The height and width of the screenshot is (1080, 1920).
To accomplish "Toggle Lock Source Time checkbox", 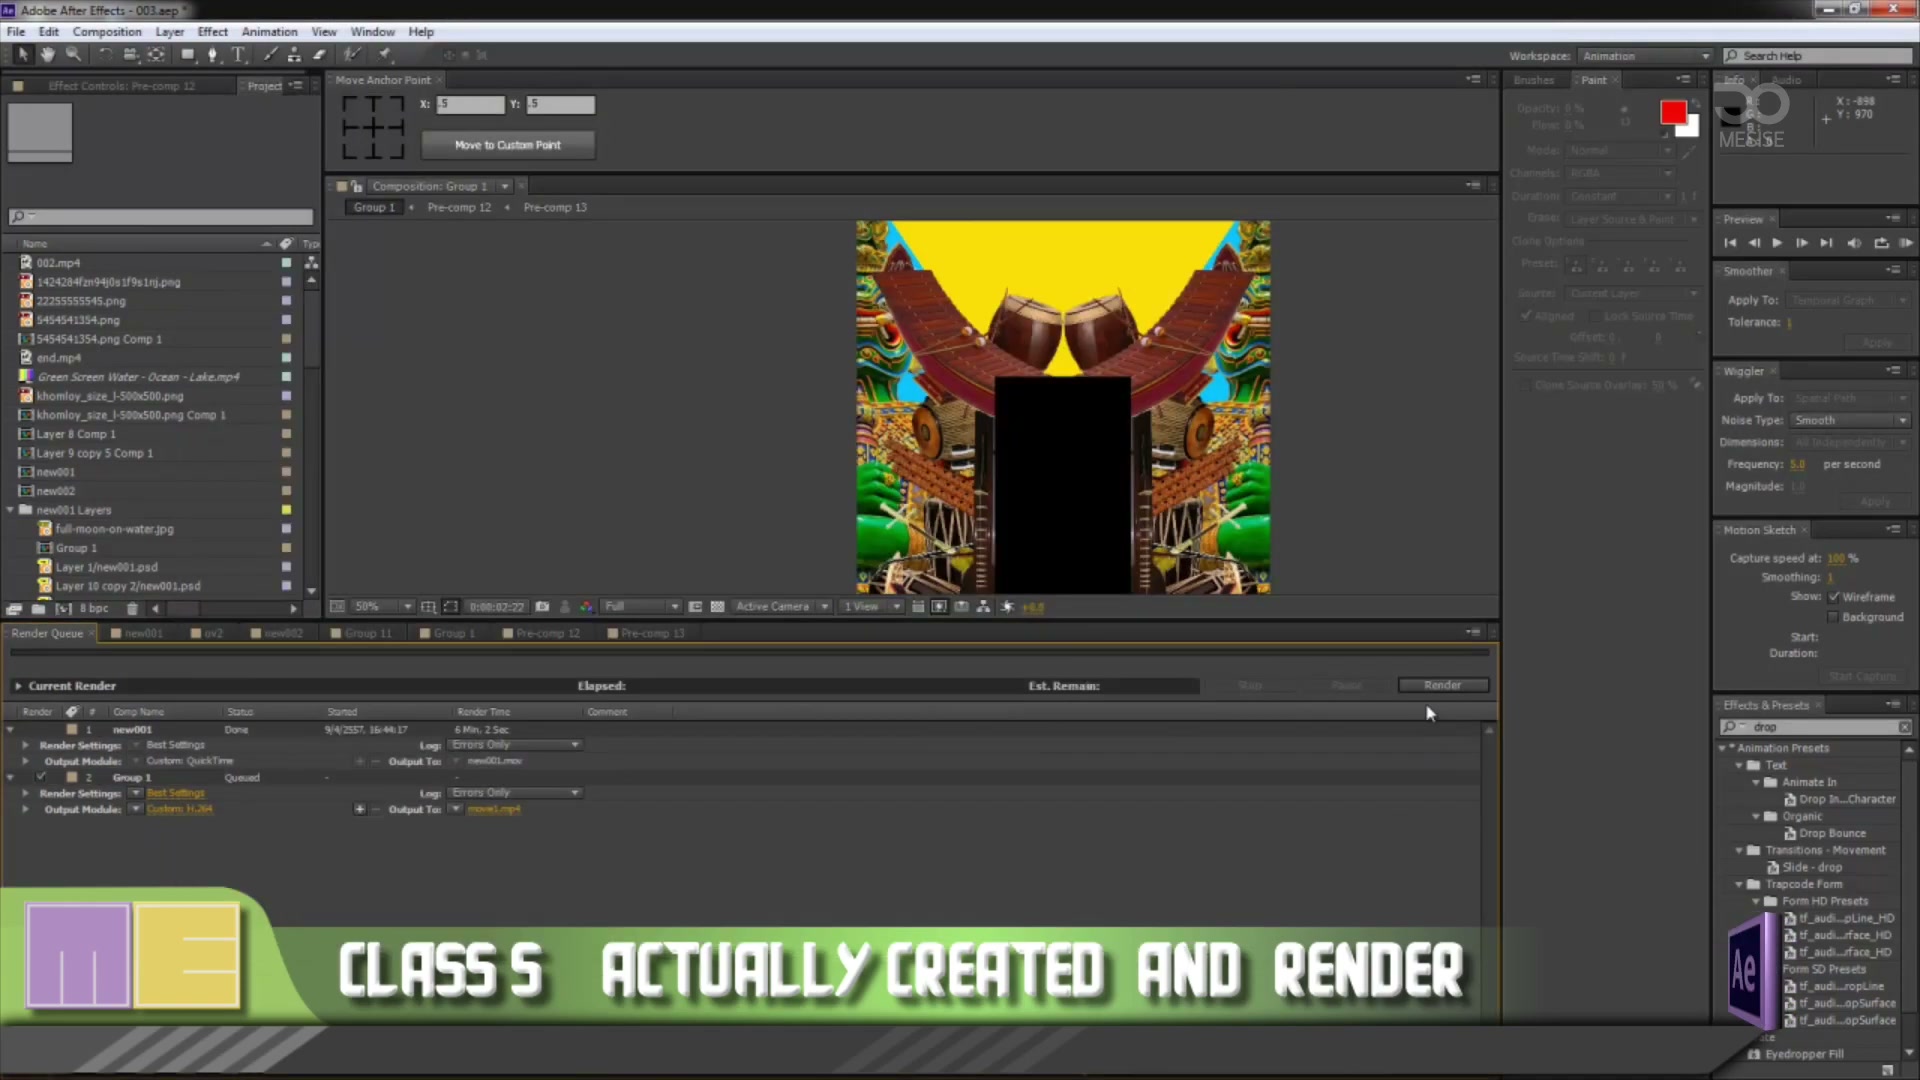I will pyautogui.click(x=1595, y=316).
